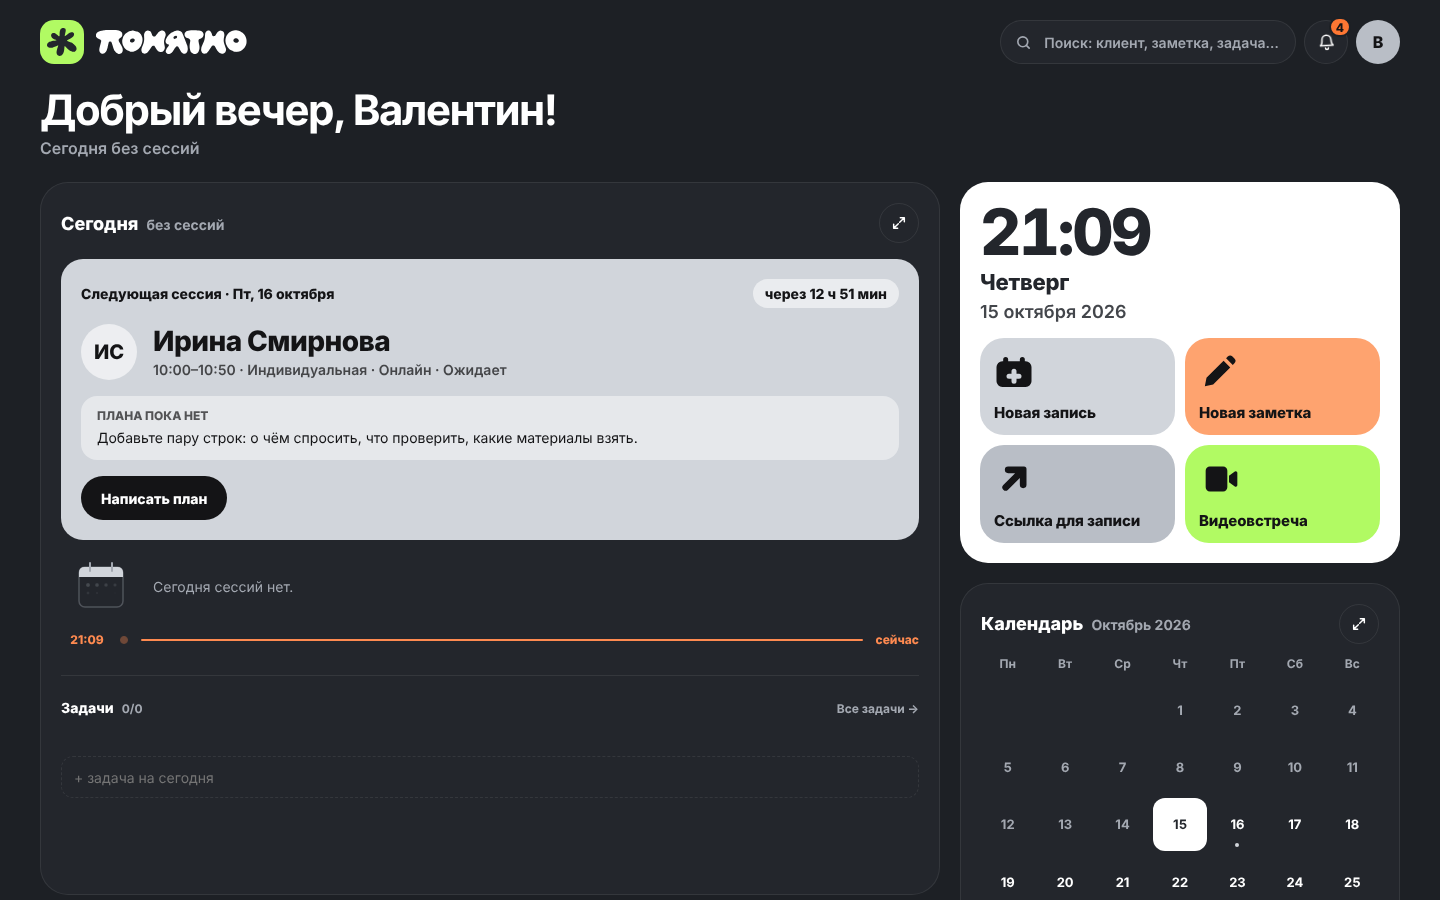Click the task input for today

(x=490, y=777)
